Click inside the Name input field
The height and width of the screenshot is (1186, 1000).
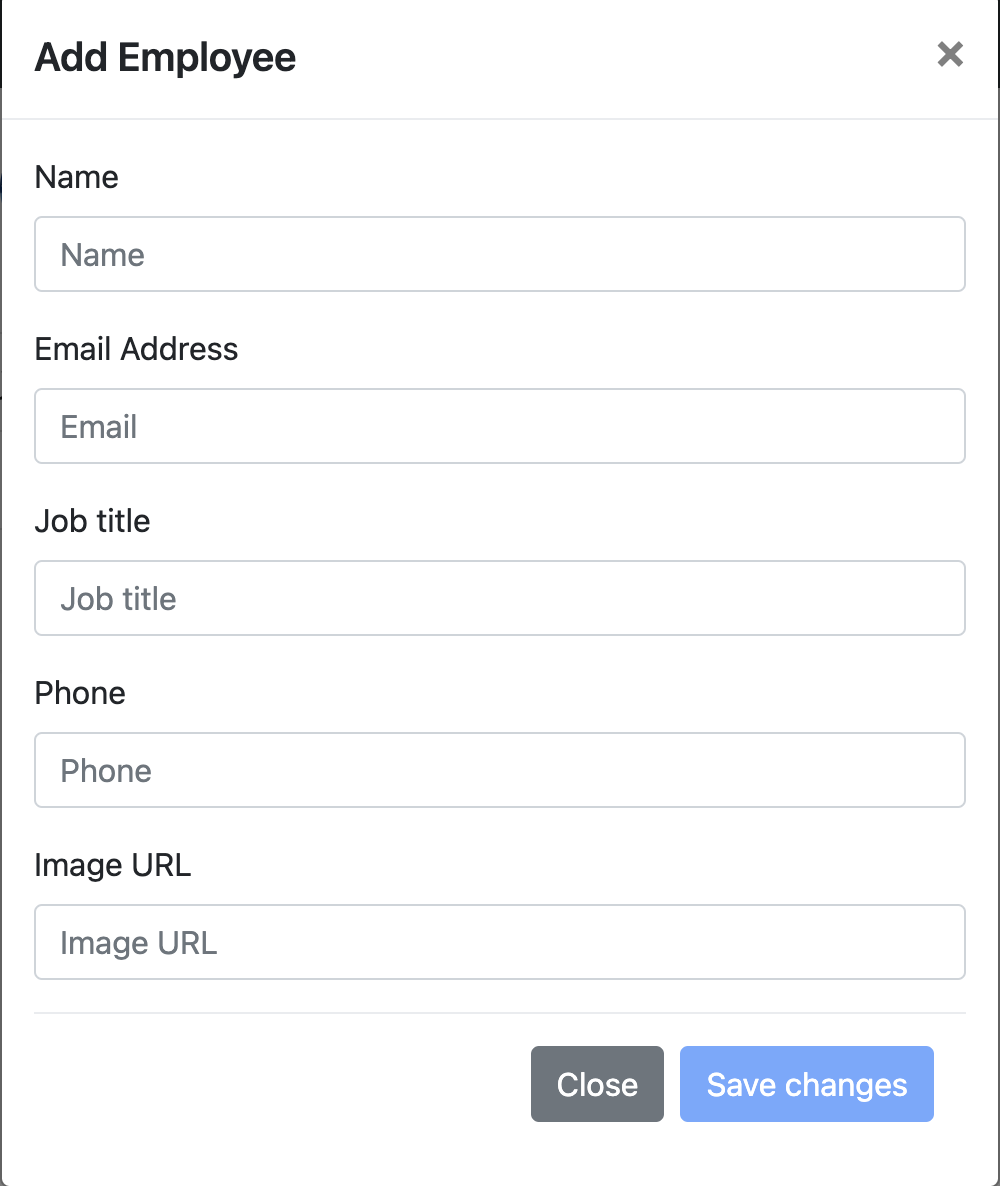(500, 254)
